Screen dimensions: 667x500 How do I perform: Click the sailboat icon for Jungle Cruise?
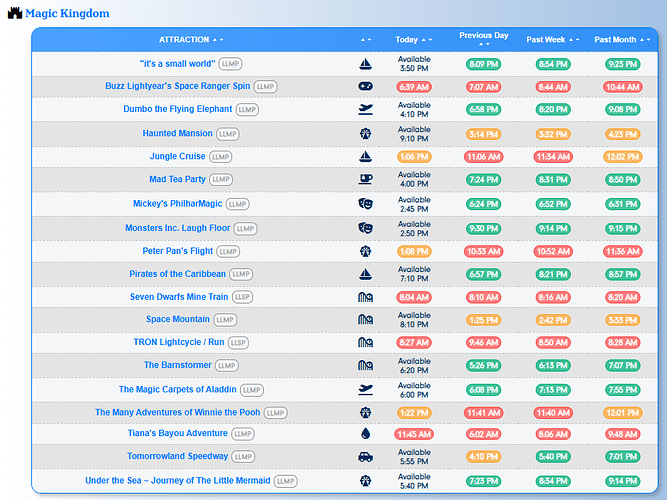[365, 157]
